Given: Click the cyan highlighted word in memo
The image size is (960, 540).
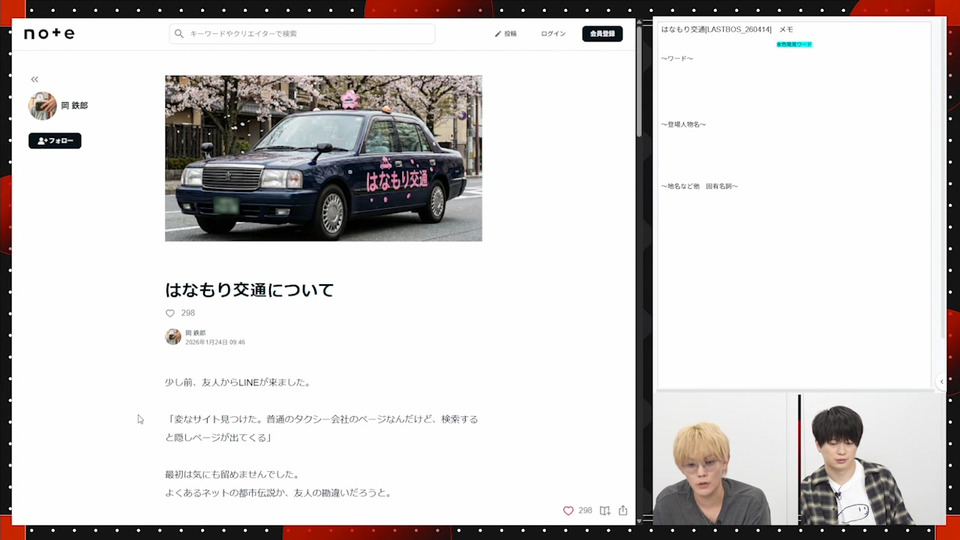Looking at the screenshot, I should point(794,44).
